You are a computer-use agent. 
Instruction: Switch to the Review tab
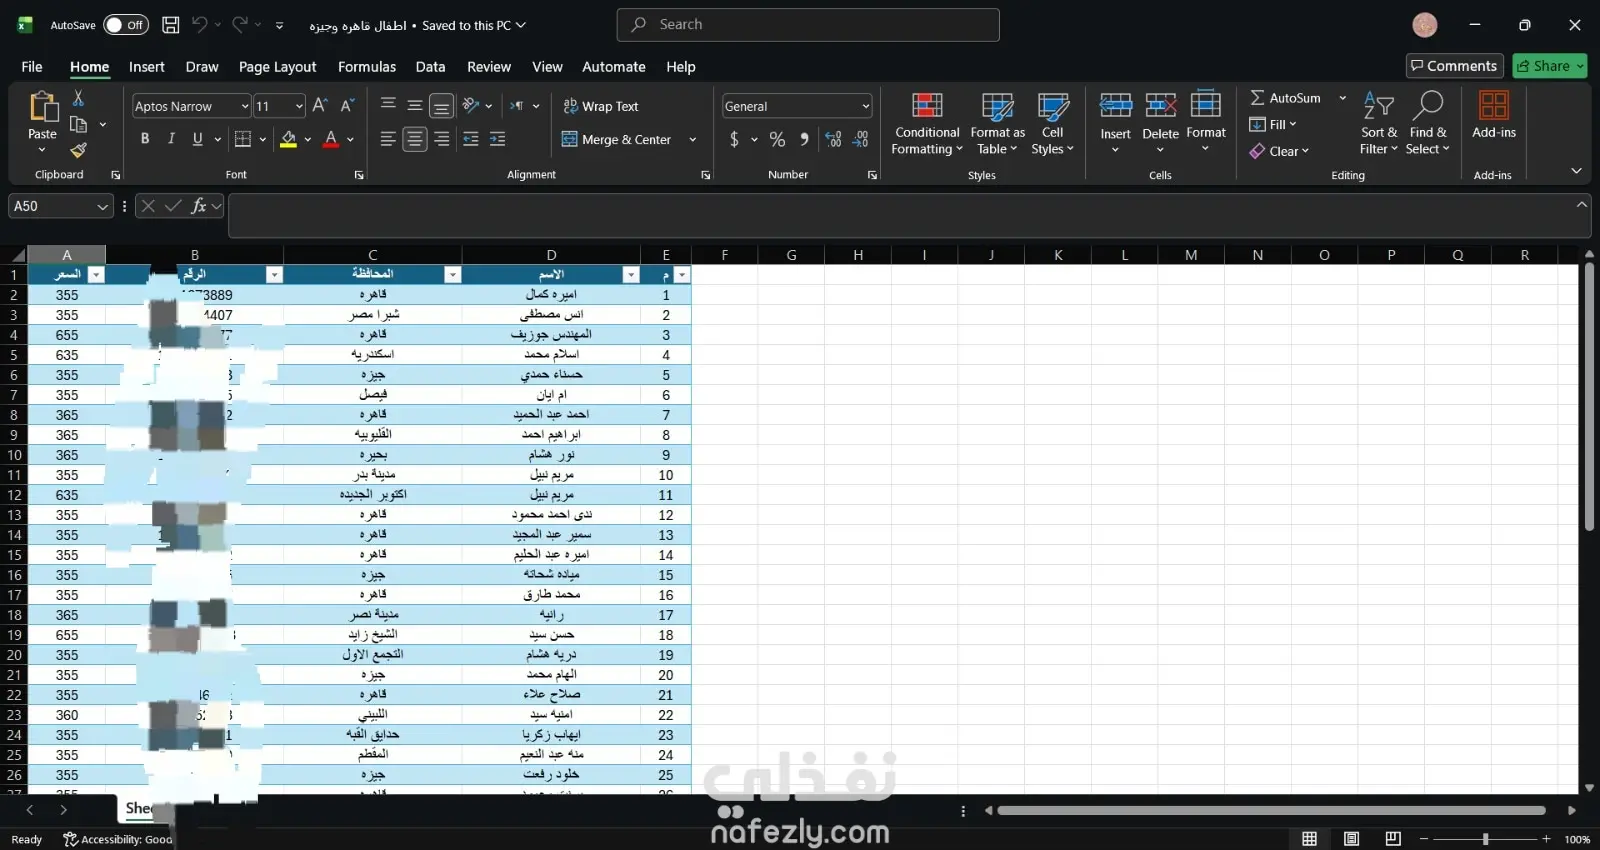(489, 67)
